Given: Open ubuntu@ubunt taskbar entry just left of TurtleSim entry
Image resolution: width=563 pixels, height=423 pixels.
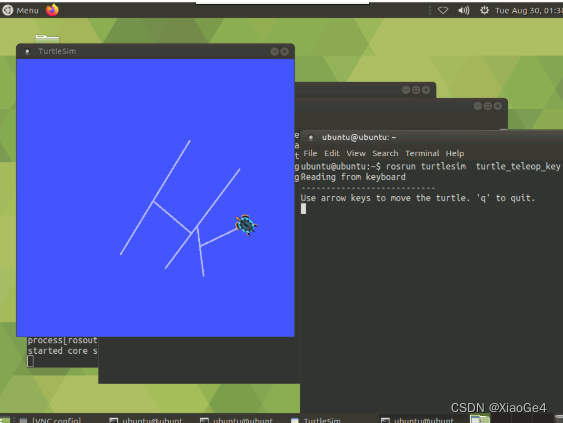Looking at the screenshot, I should [x=237, y=420].
